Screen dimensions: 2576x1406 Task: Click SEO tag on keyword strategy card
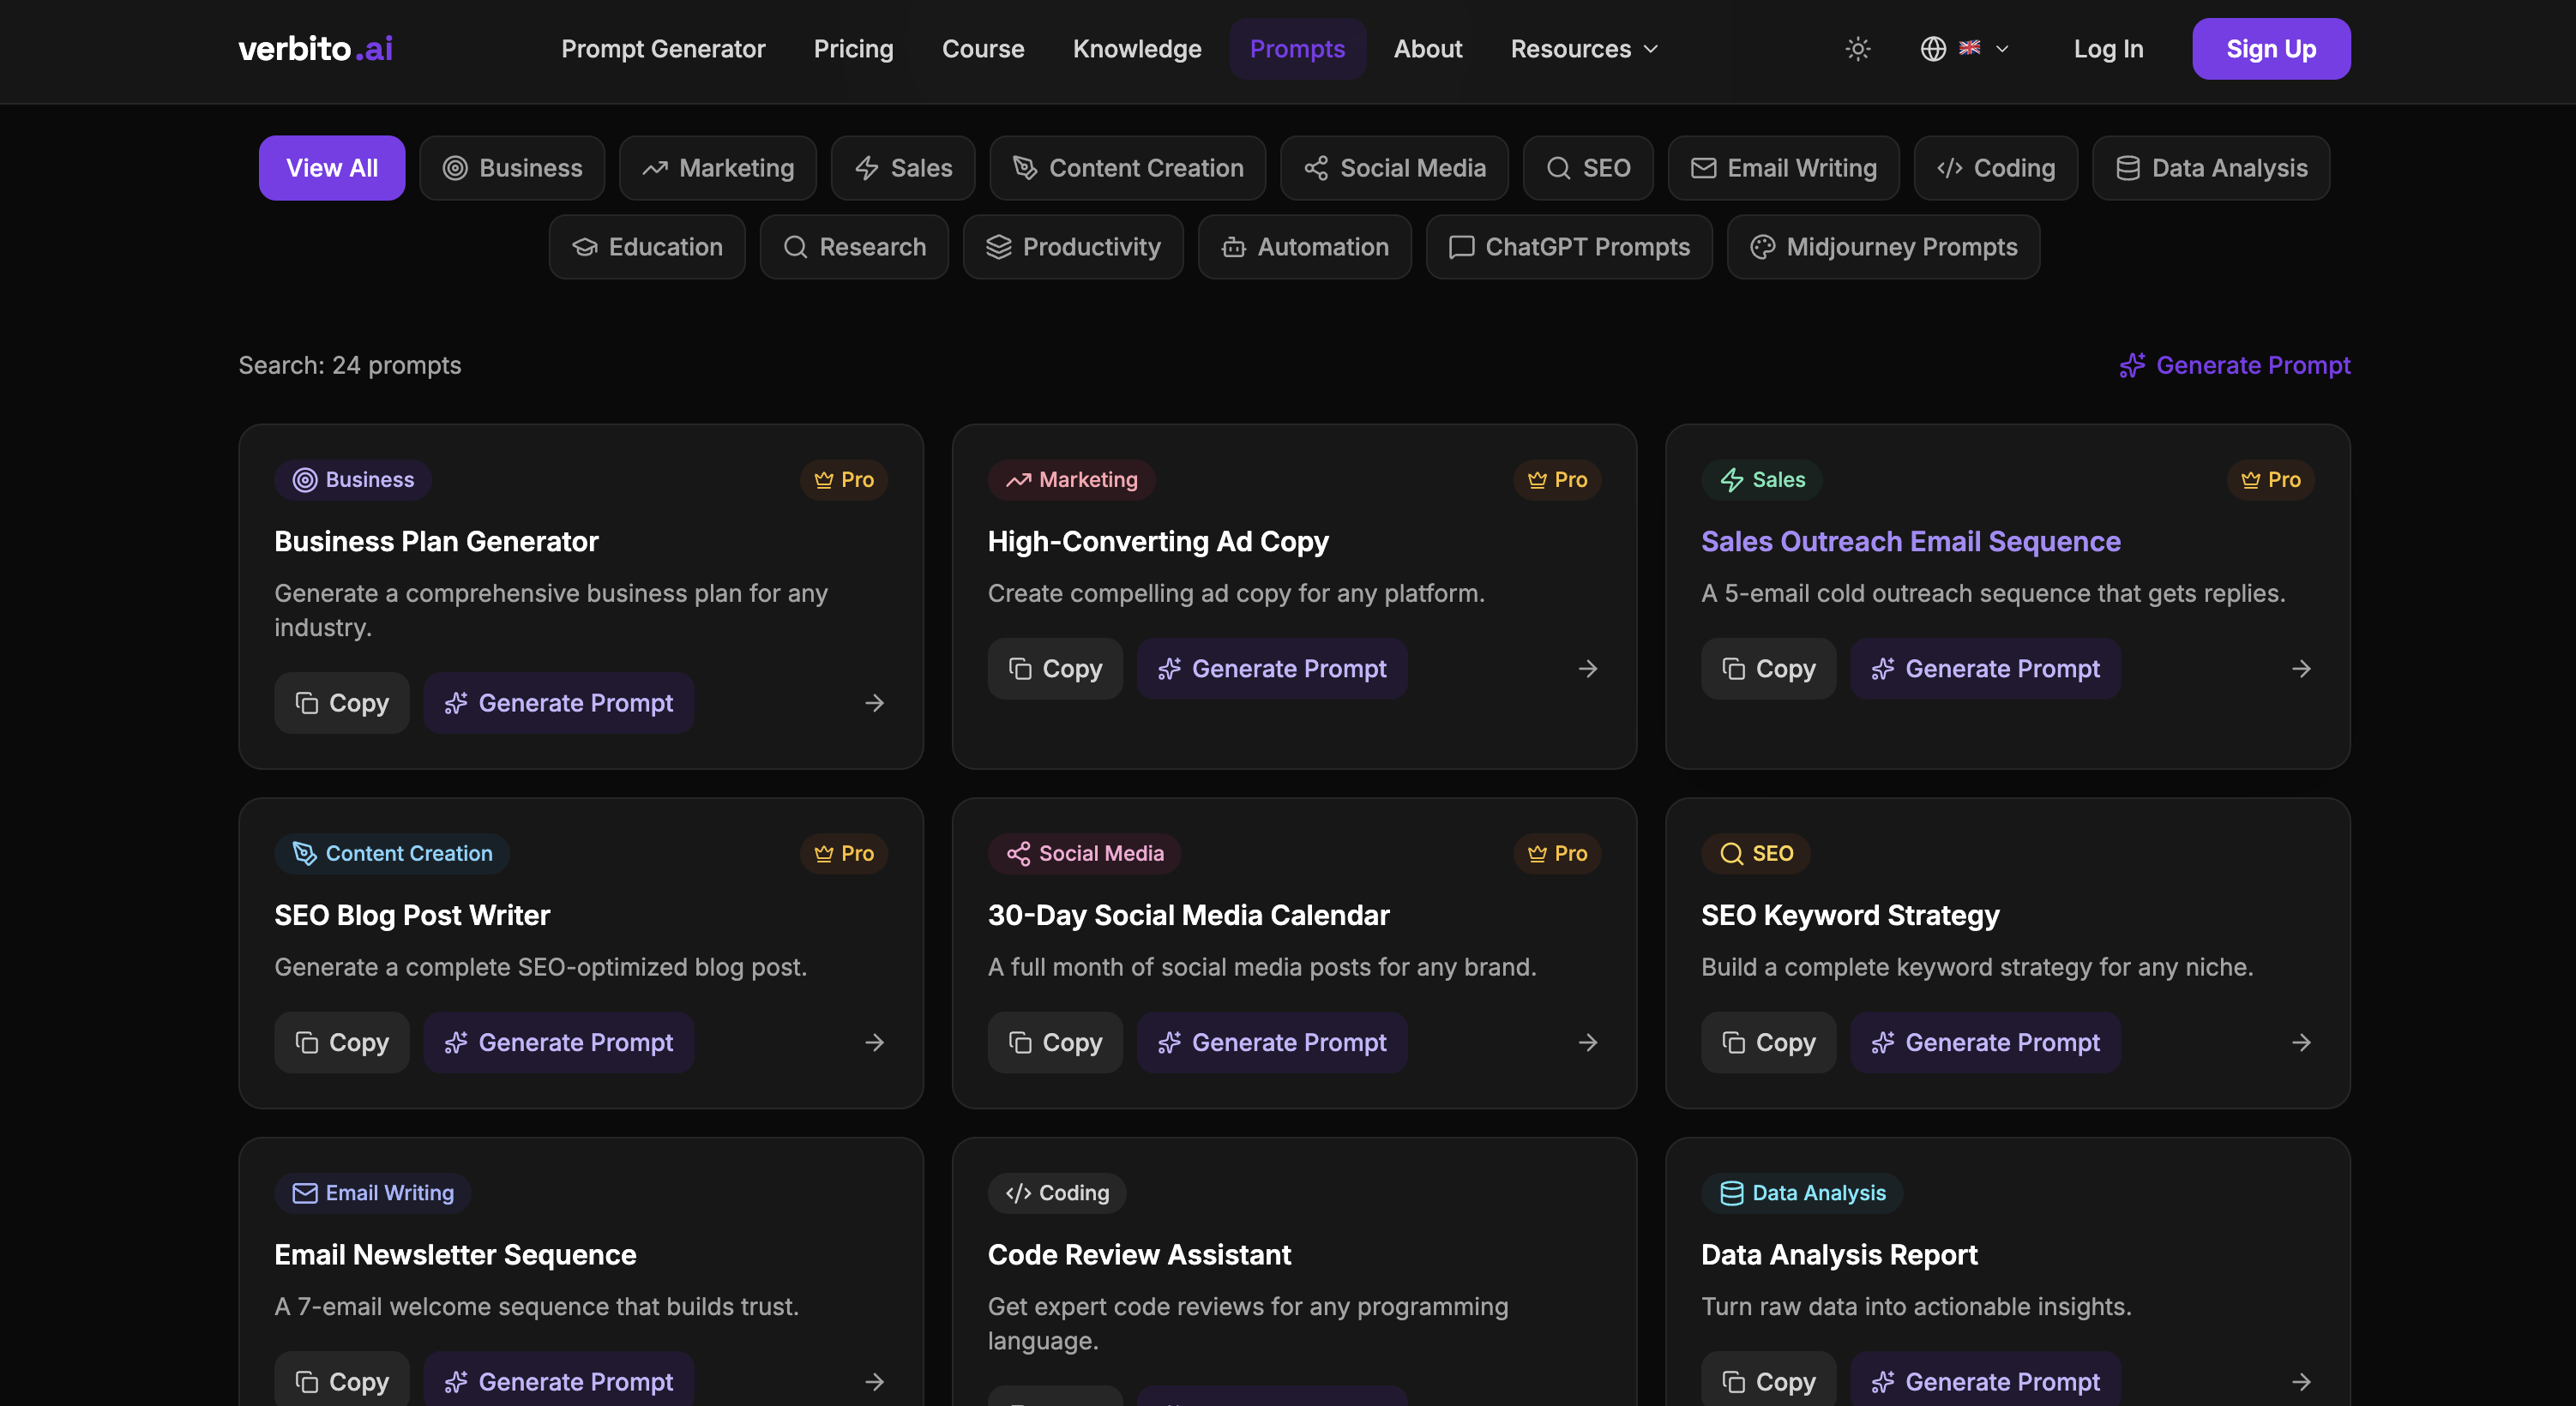click(1755, 854)
